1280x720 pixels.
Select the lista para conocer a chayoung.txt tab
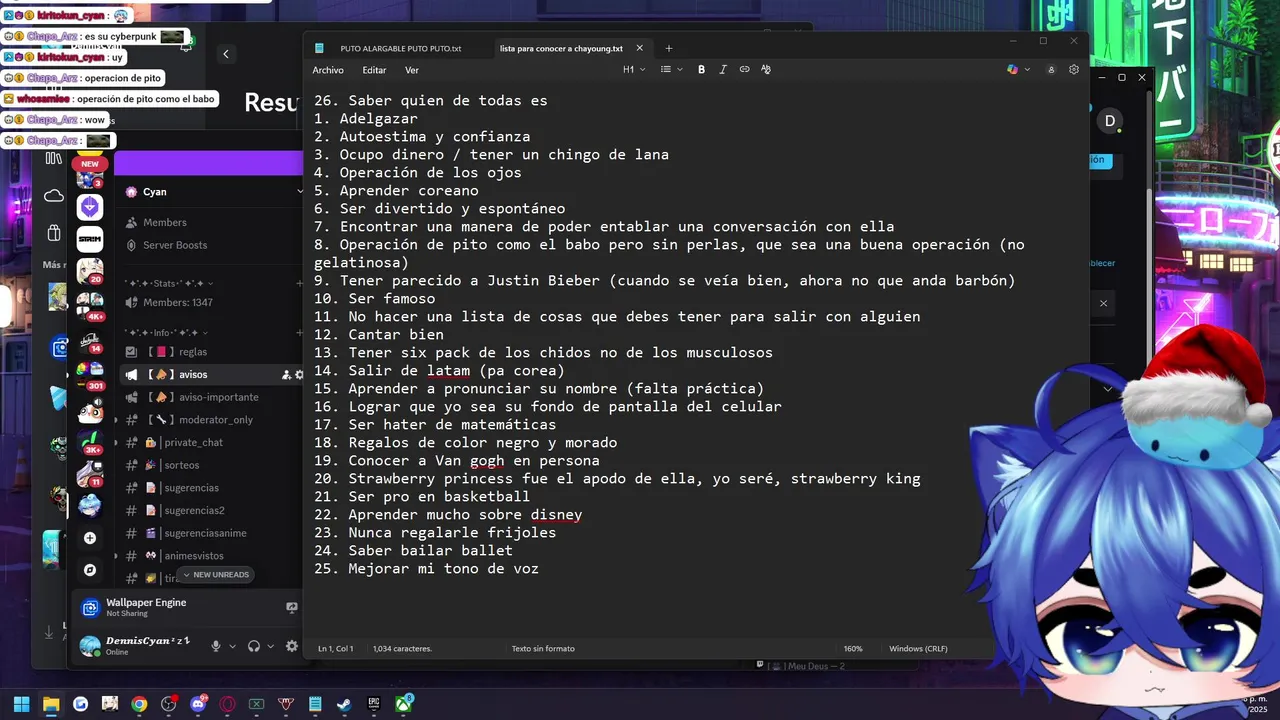[x=561, y=48]
